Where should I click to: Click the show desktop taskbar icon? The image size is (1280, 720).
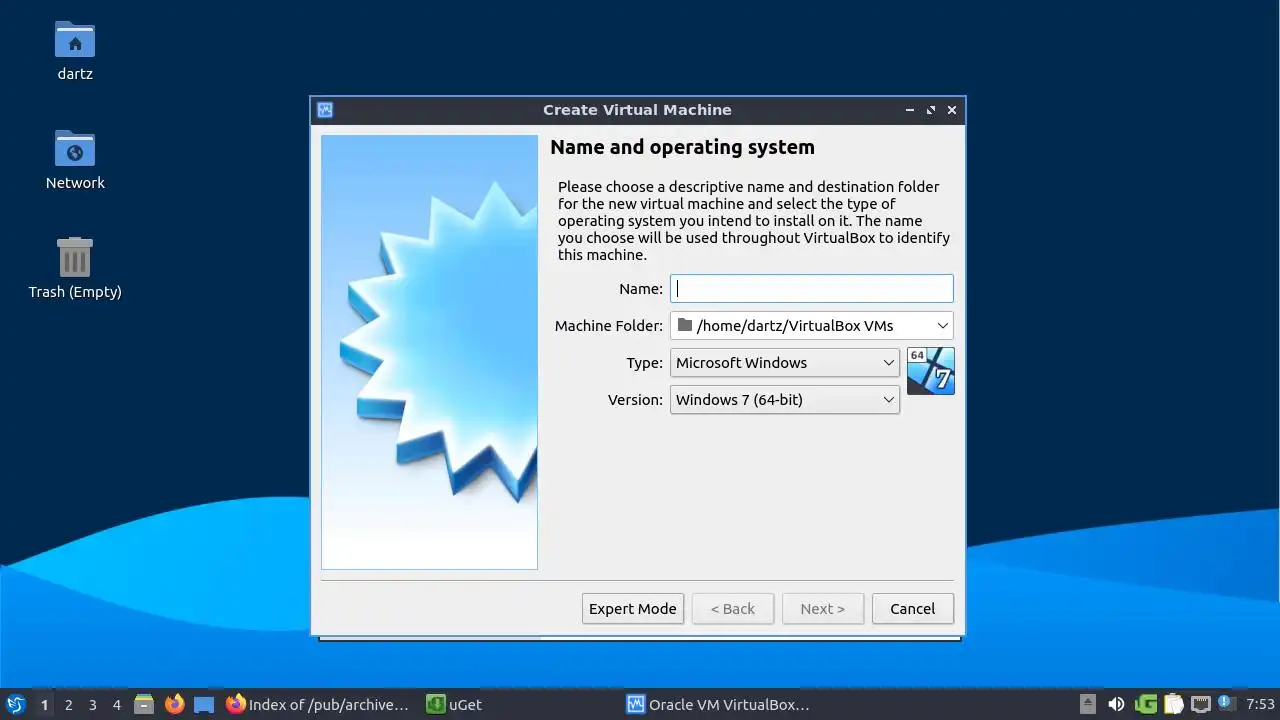click(204, 704)
